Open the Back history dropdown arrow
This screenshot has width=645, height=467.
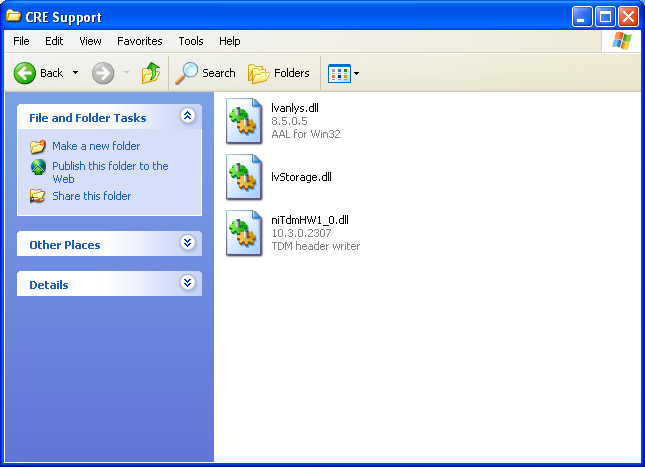[x=75, y=73]
